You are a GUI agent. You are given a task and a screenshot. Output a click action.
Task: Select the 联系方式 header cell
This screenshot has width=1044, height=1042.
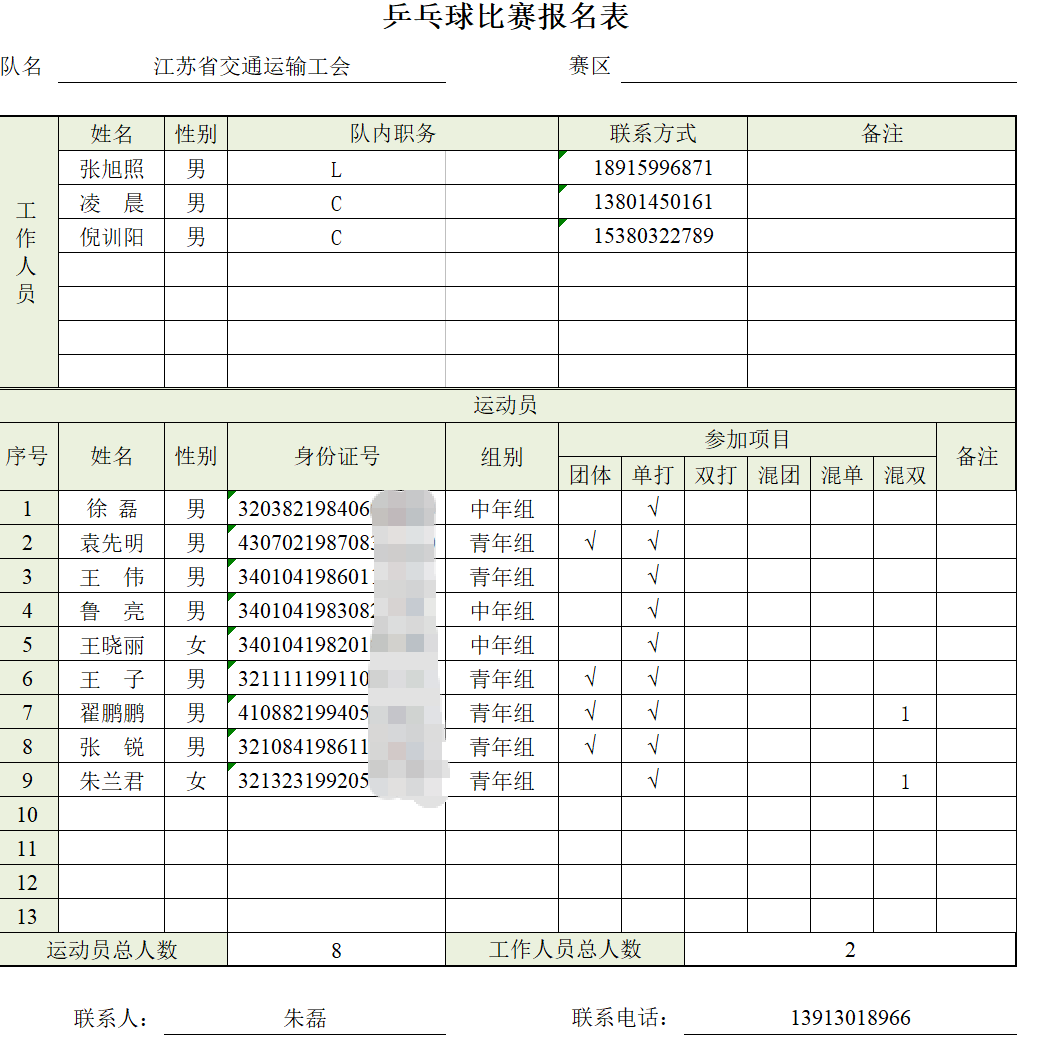653,134
